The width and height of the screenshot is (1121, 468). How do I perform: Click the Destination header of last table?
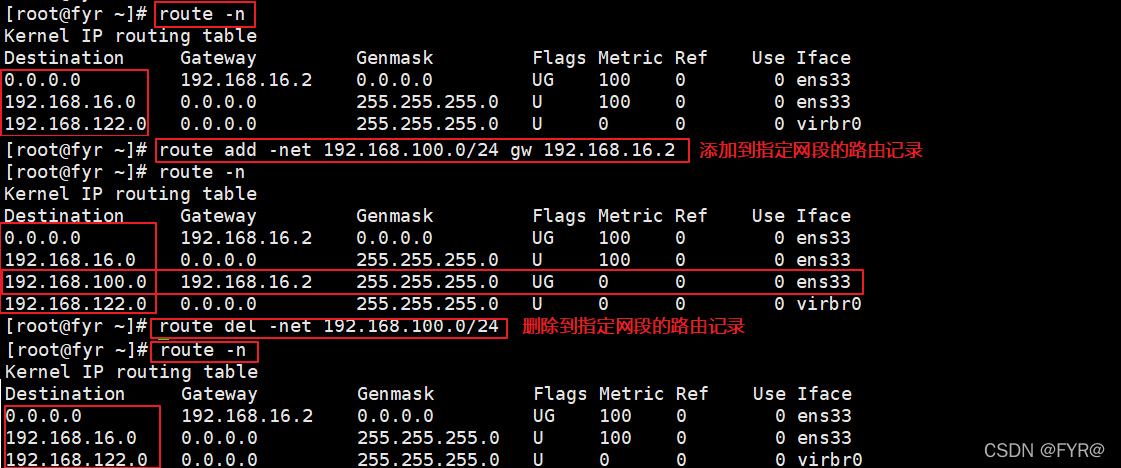[x=65, y=394]
